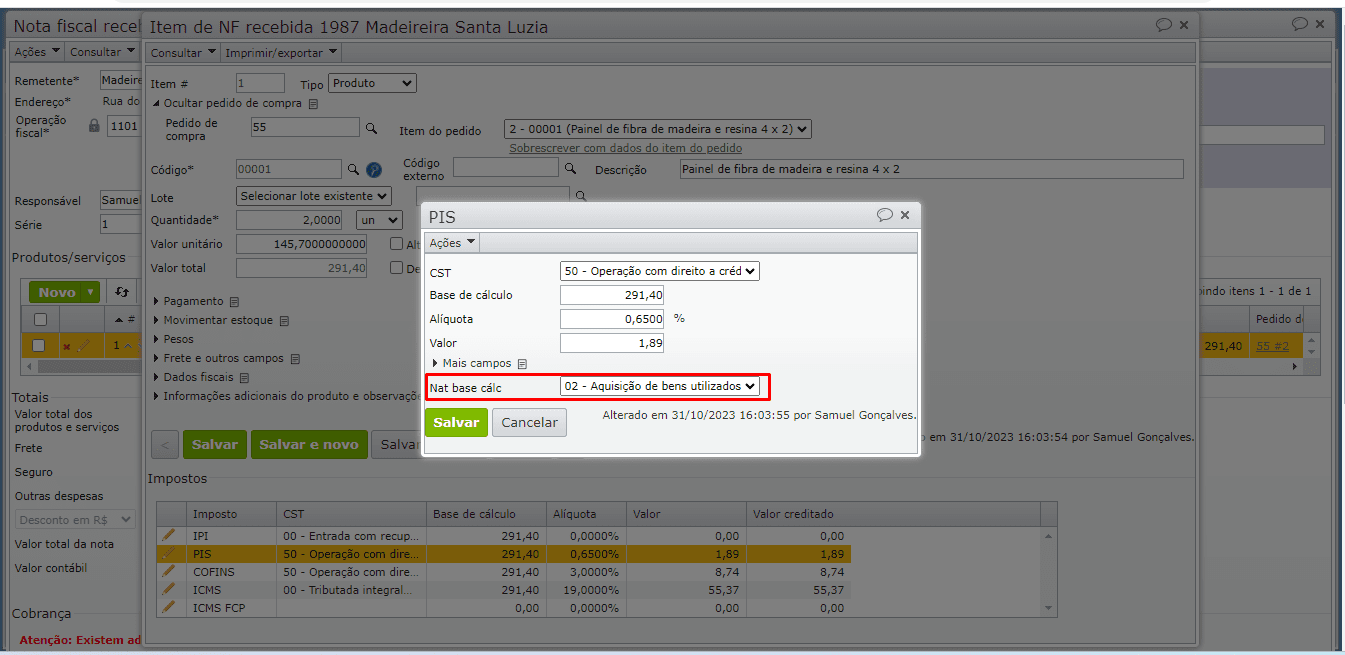This screenshot has width=1345, height=655.
Task: Open comments icon in Item de NF title
Action: (1163, 25)
